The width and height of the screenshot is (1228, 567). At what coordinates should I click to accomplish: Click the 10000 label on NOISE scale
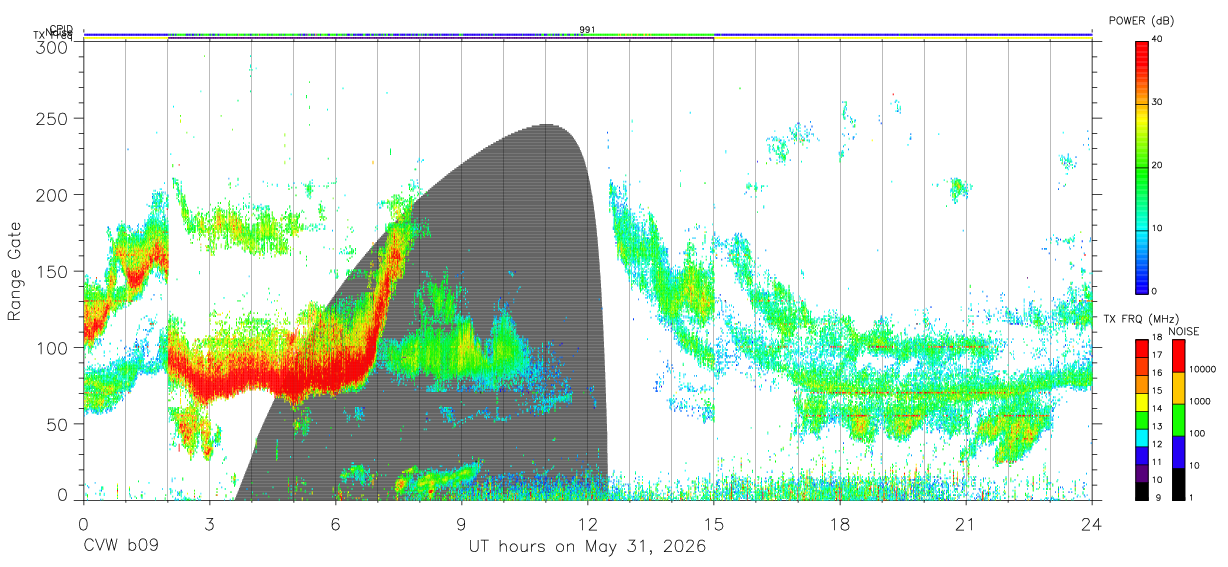point(1202,369)
